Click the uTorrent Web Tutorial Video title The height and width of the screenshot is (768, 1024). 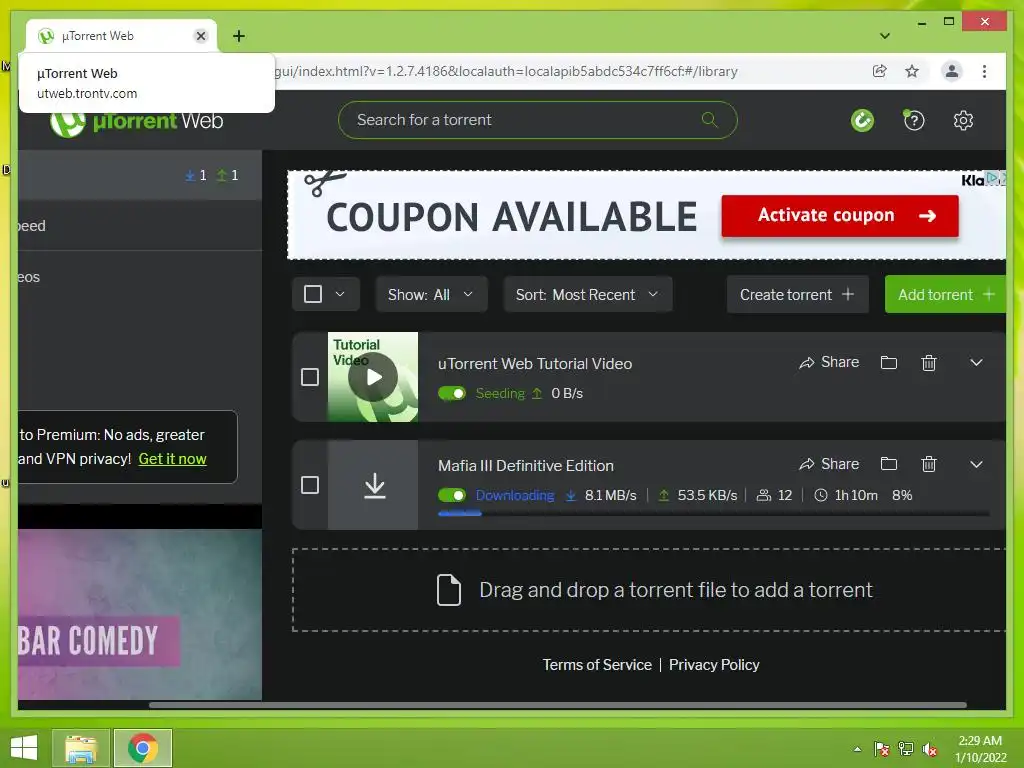[535, 364]
